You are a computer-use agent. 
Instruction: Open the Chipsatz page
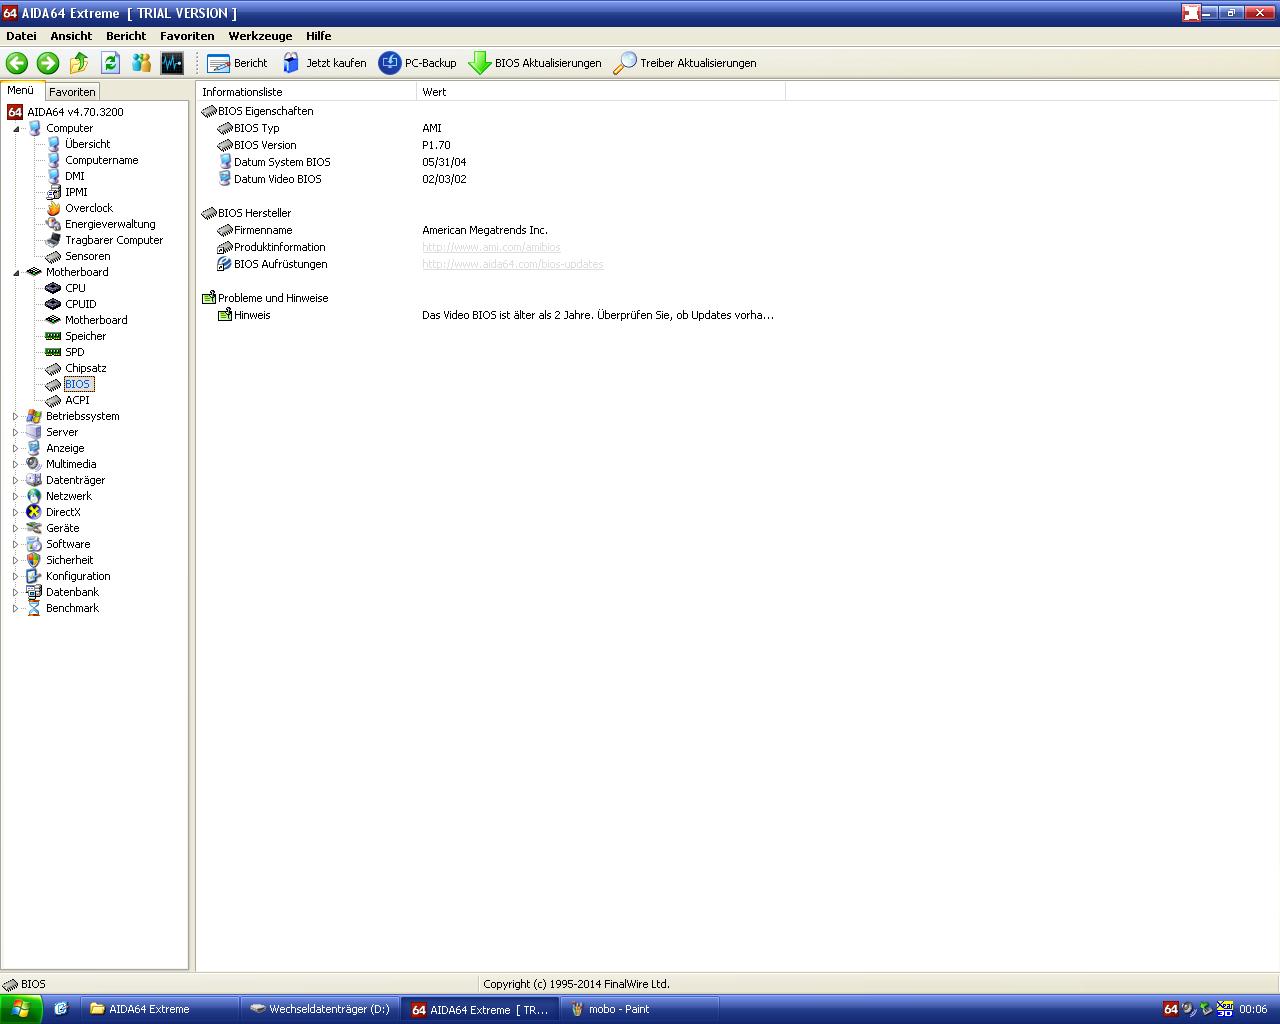pos(85,368)
